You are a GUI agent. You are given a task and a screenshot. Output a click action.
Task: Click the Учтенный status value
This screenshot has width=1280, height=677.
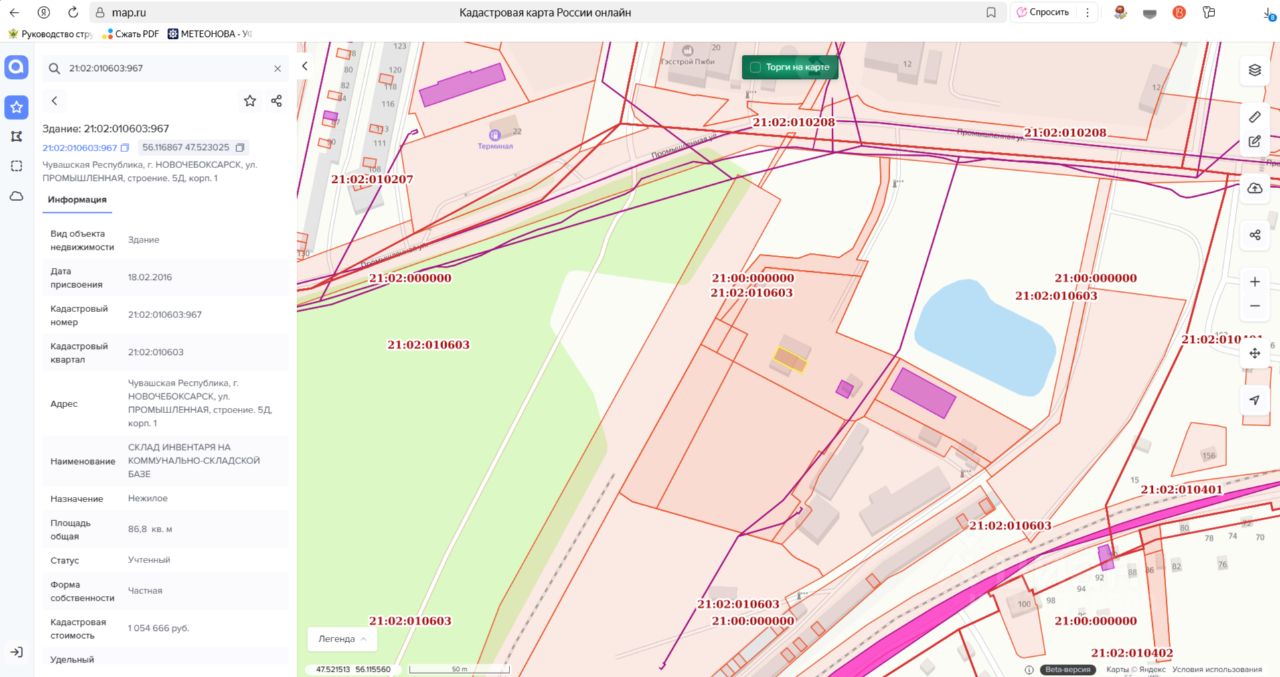pyautogui.click(x=149, y=560)
